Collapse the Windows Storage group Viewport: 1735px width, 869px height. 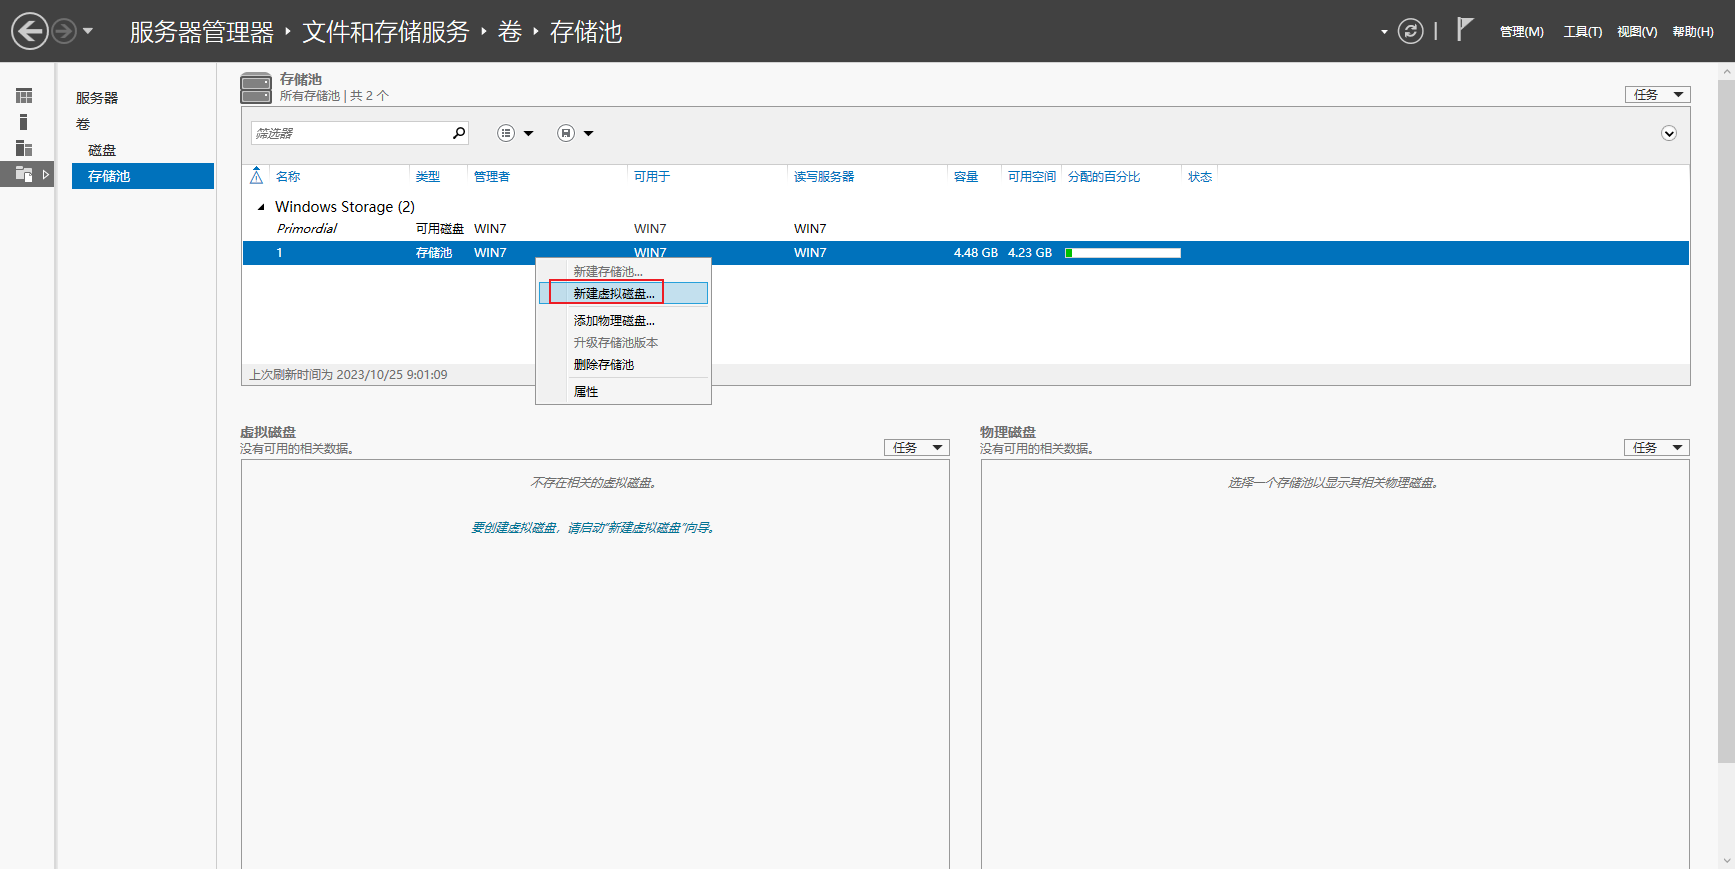(x=262, y=207)
